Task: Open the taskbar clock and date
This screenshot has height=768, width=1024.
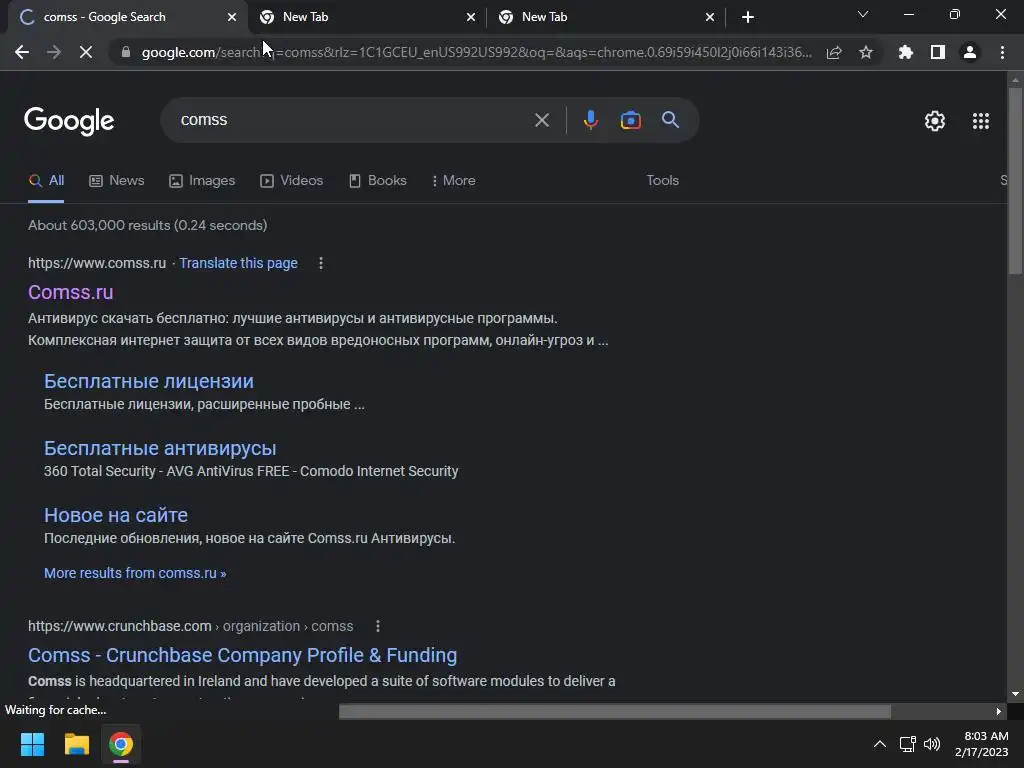Action: (x=982, y=744)
